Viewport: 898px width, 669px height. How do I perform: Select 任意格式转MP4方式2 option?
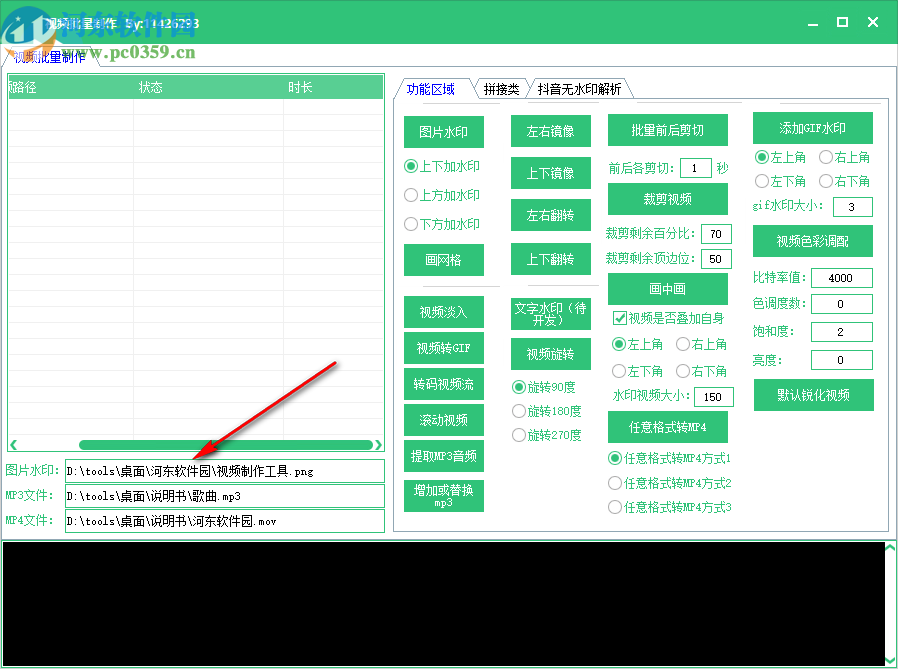click(669, 483)
